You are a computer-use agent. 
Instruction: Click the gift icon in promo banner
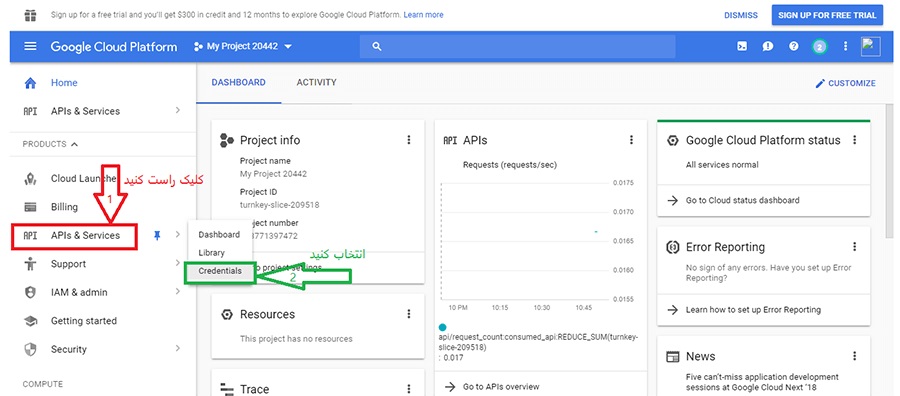click(x=31, y=15)
